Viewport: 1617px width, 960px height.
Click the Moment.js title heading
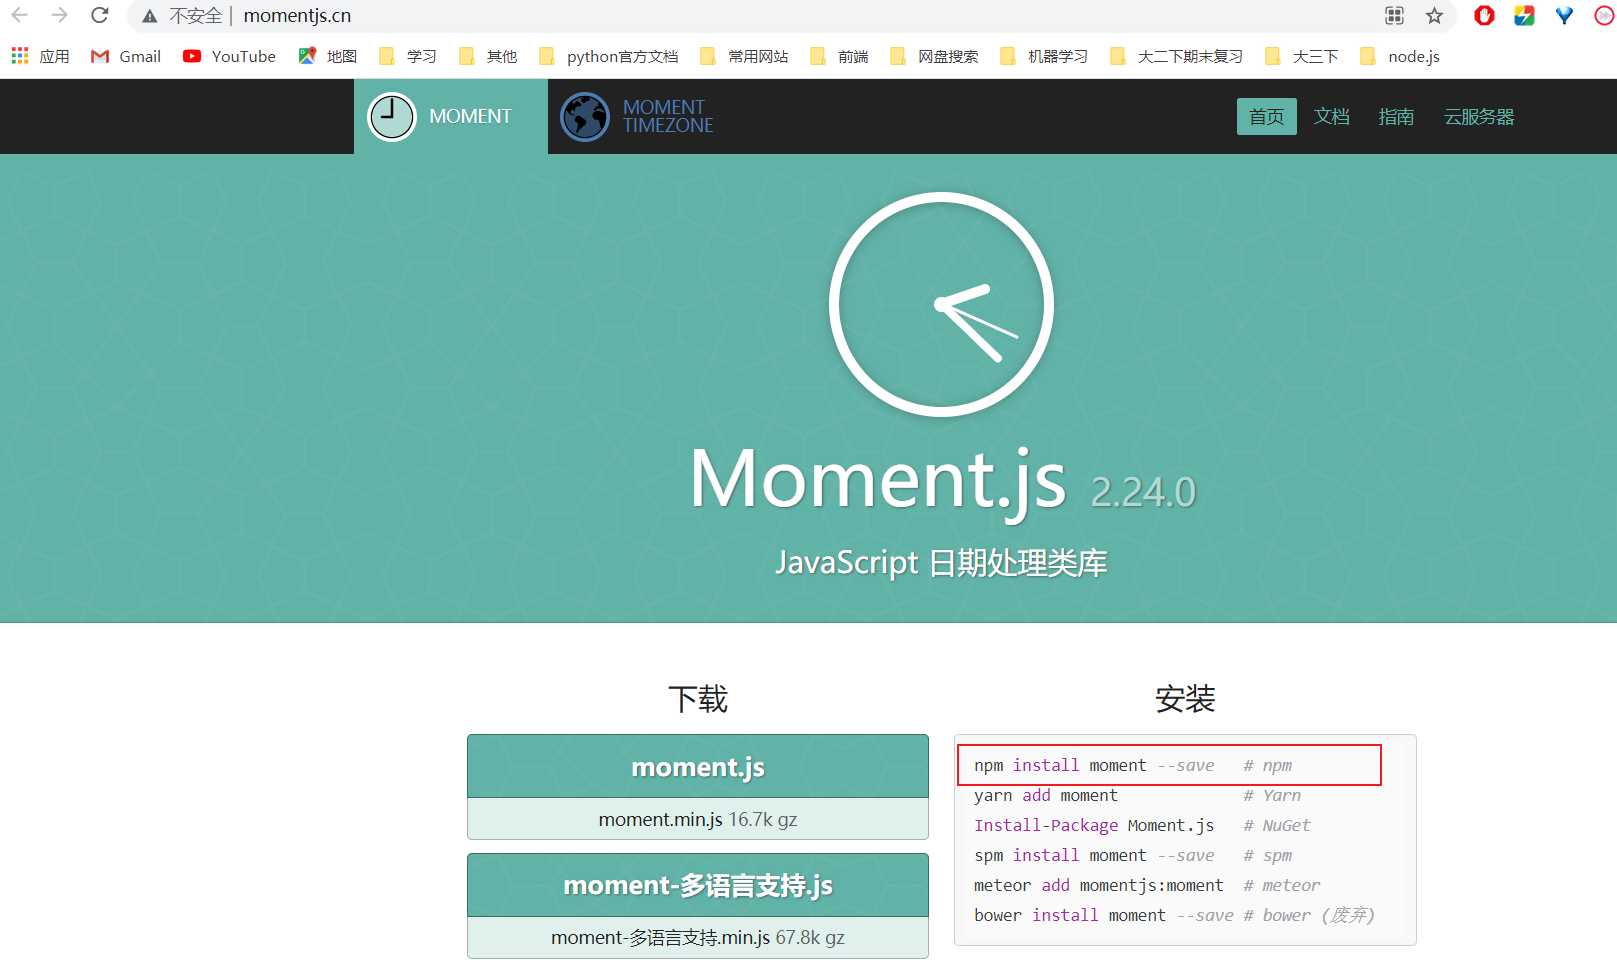pyautogui.click(x=878, y=480)
